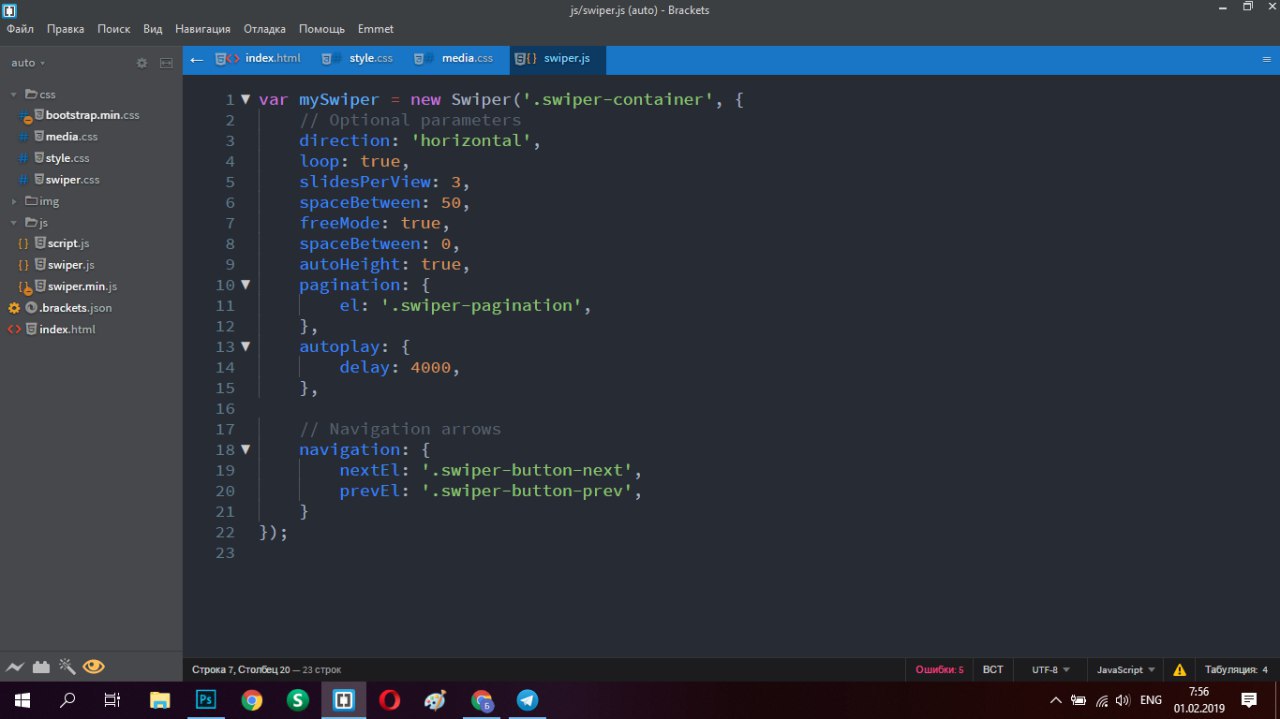This screenshot has height=719, width=1280.
Task: Open the Навигация menu
Action: [203, 29]
